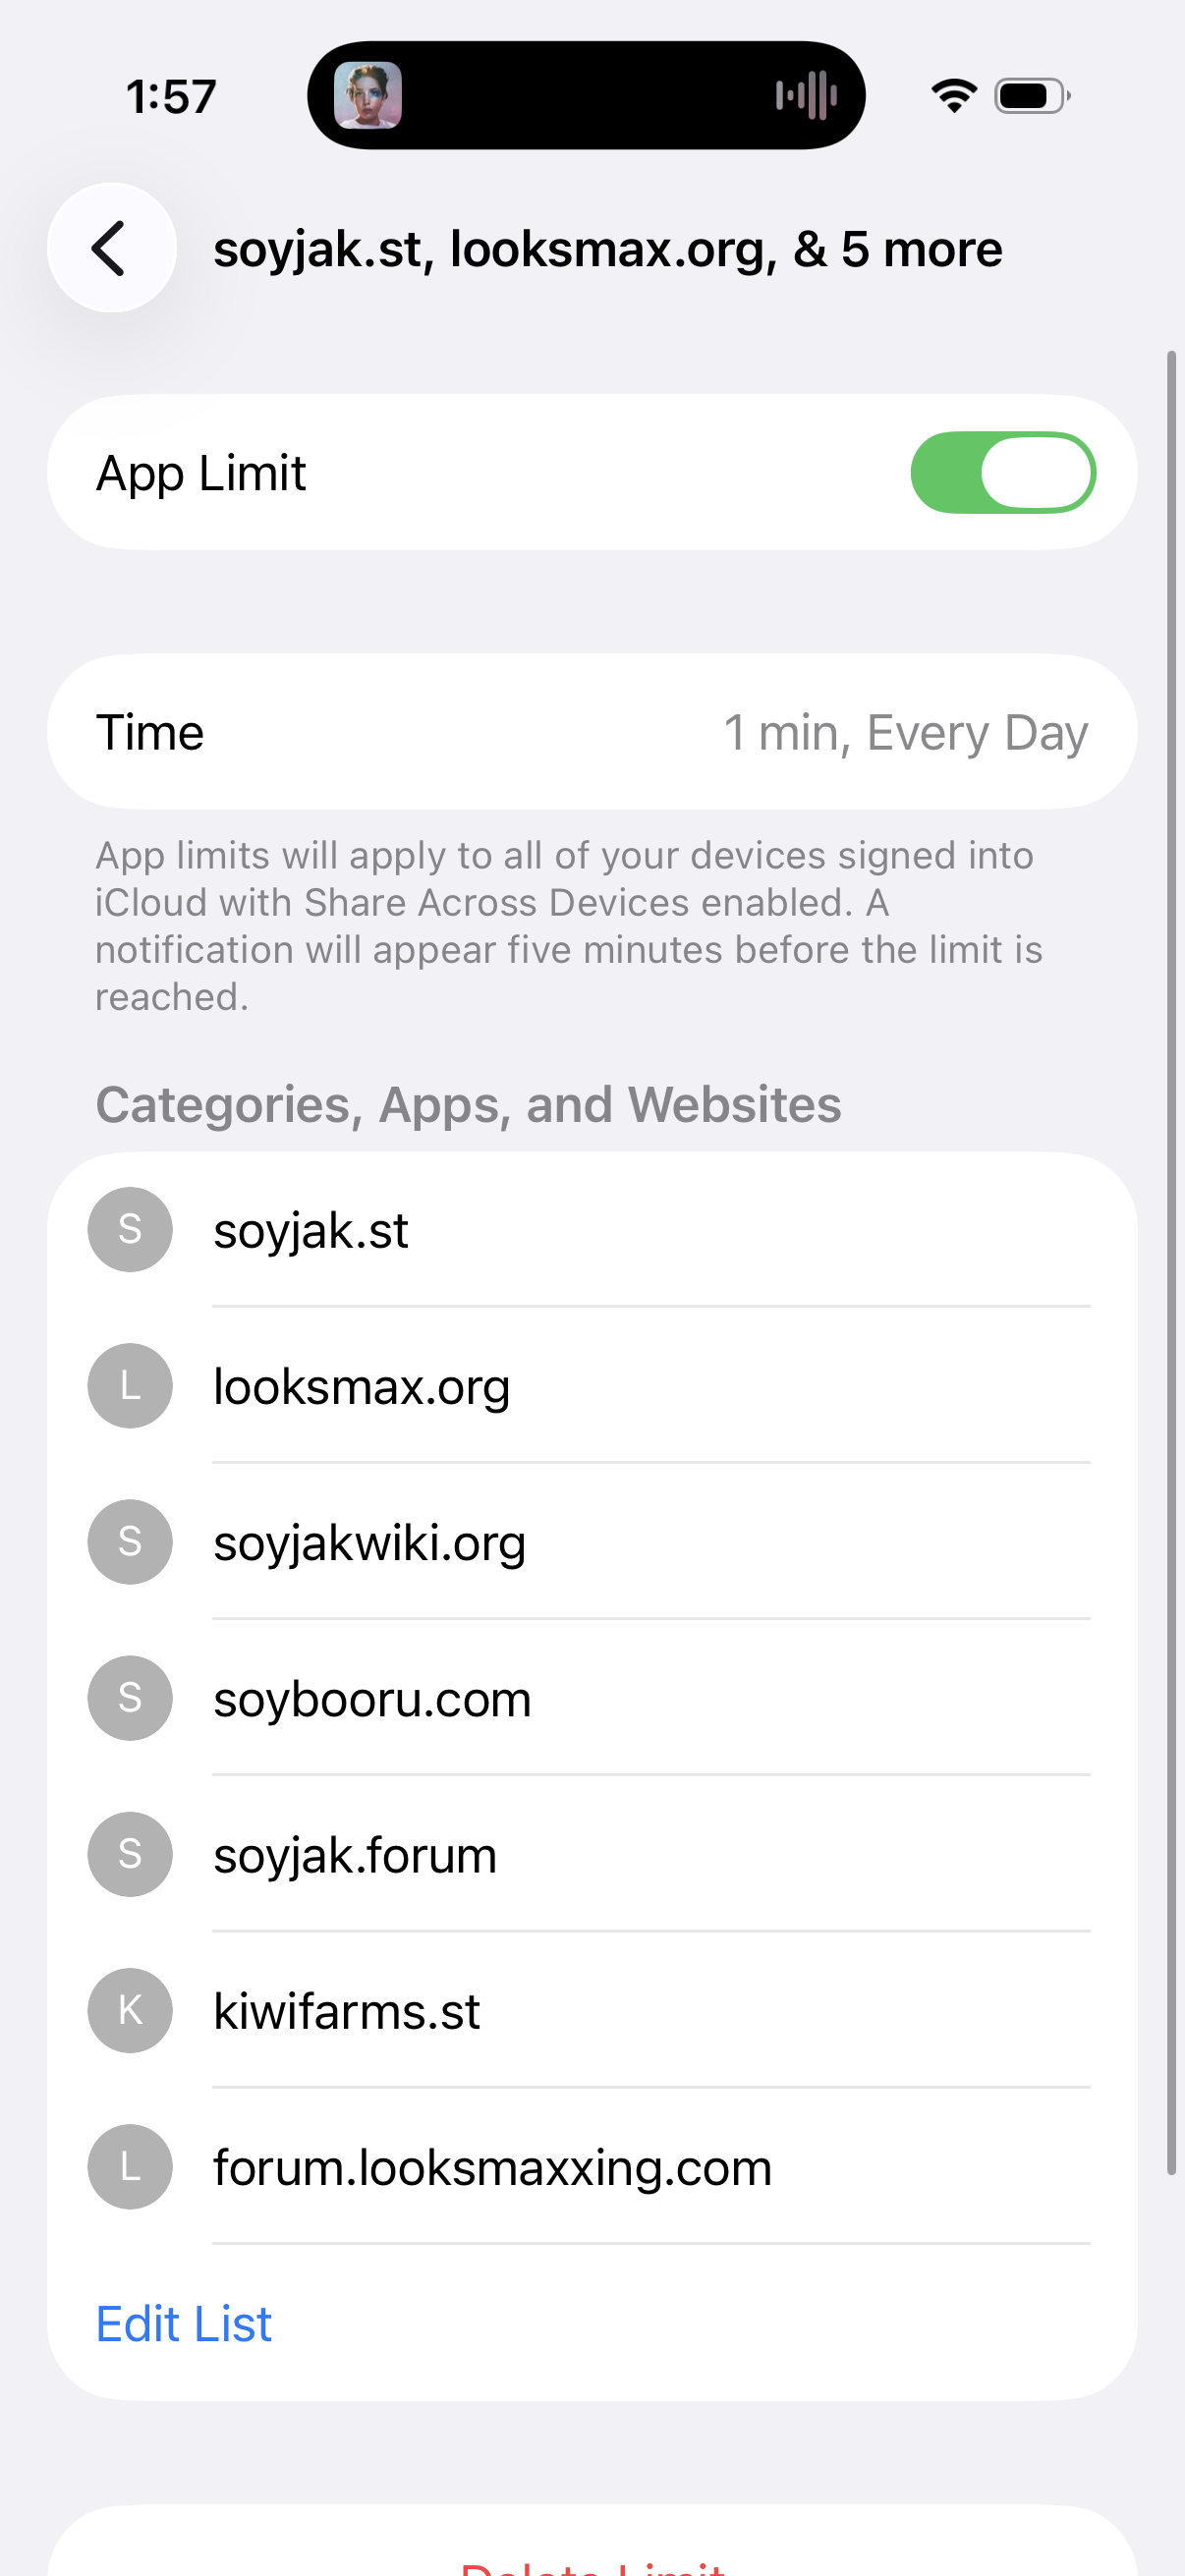Click the vertical scrollbar indicator
The image size is (1185, 2576).
click(1171, 1260)
